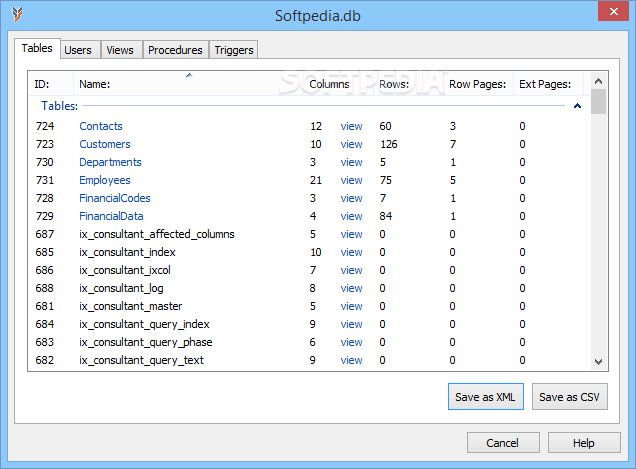Open the Triggers tab
The image size is (636, 469).
pos(234,50)
